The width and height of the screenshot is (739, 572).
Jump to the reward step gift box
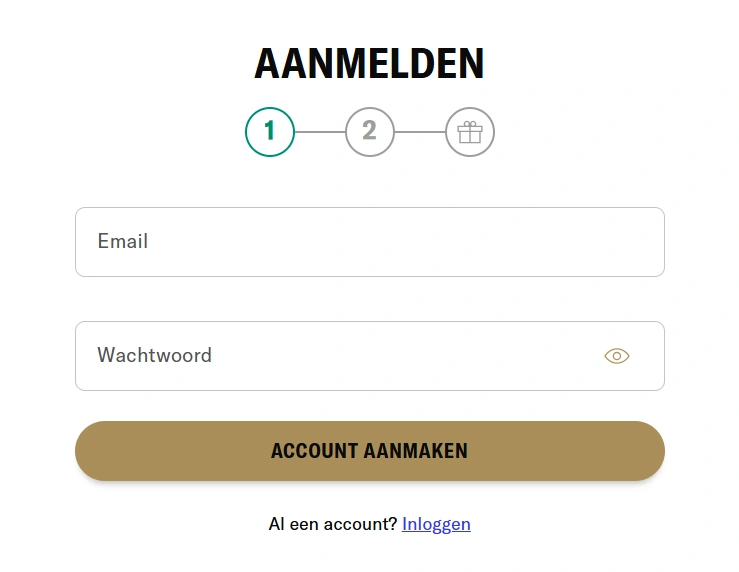pyautogui.click(x=469, y=132)
